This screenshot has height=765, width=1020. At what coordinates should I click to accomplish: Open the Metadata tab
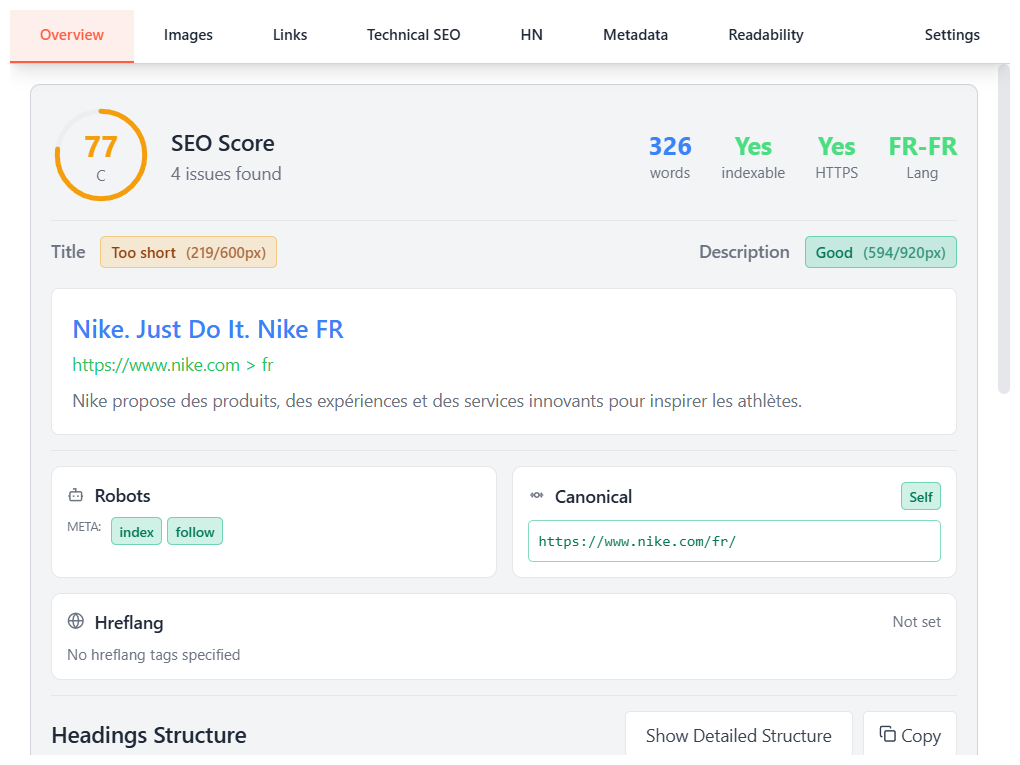(x=635, y=35)
